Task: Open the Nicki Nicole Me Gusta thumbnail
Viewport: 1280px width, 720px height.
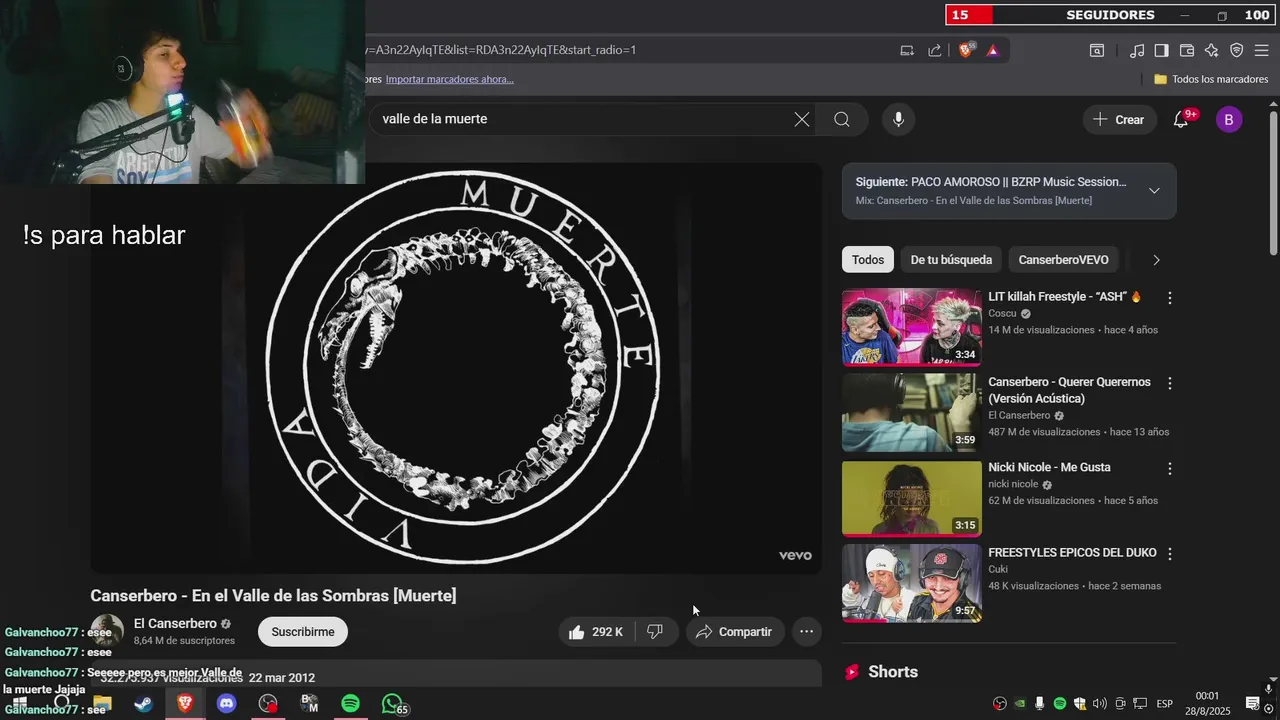Action: (912, 499)
